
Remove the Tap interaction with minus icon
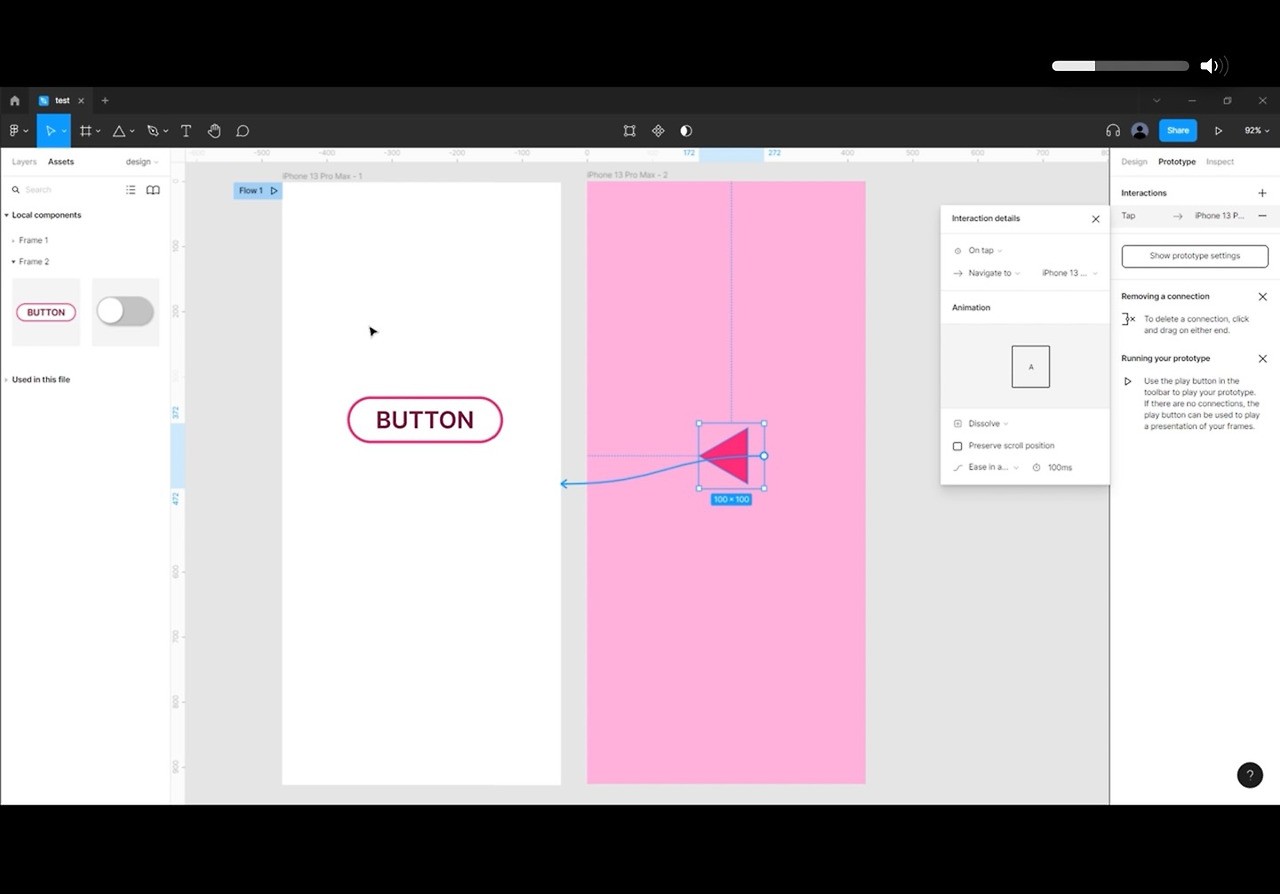1262,216
